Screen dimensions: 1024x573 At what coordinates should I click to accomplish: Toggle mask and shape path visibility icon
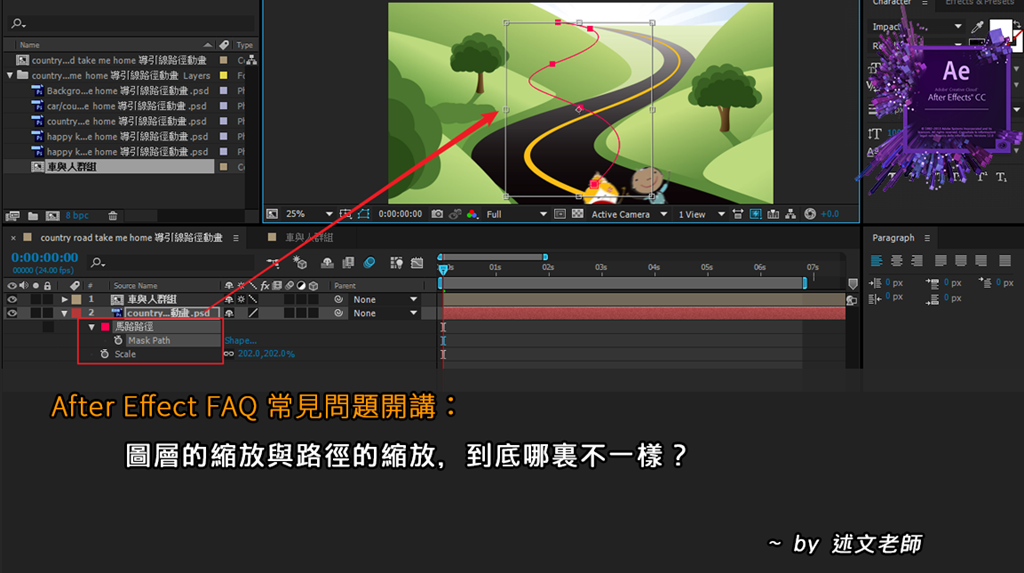[364, 214]
